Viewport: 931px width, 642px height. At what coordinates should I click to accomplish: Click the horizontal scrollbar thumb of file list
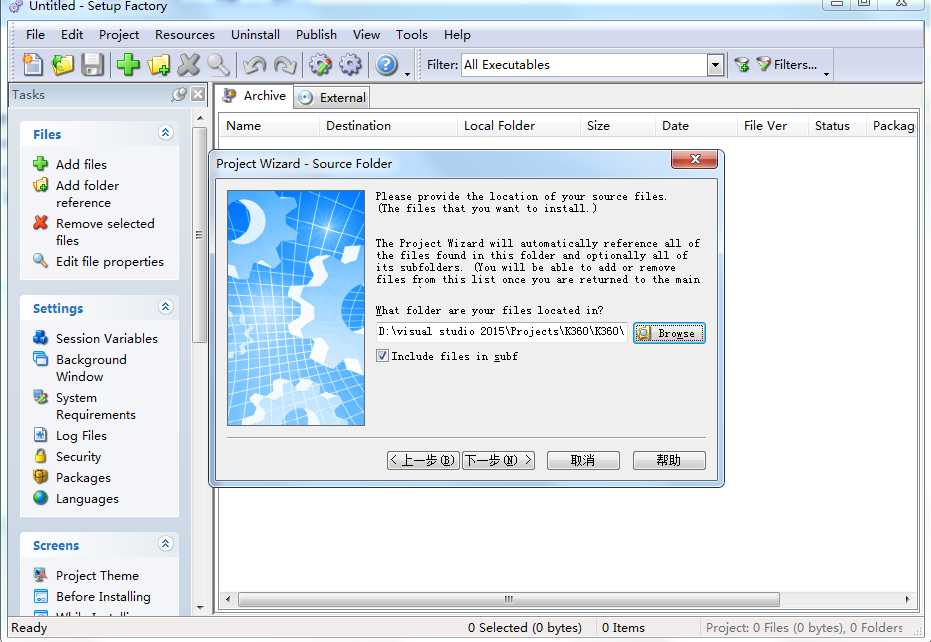coord(509,599)
